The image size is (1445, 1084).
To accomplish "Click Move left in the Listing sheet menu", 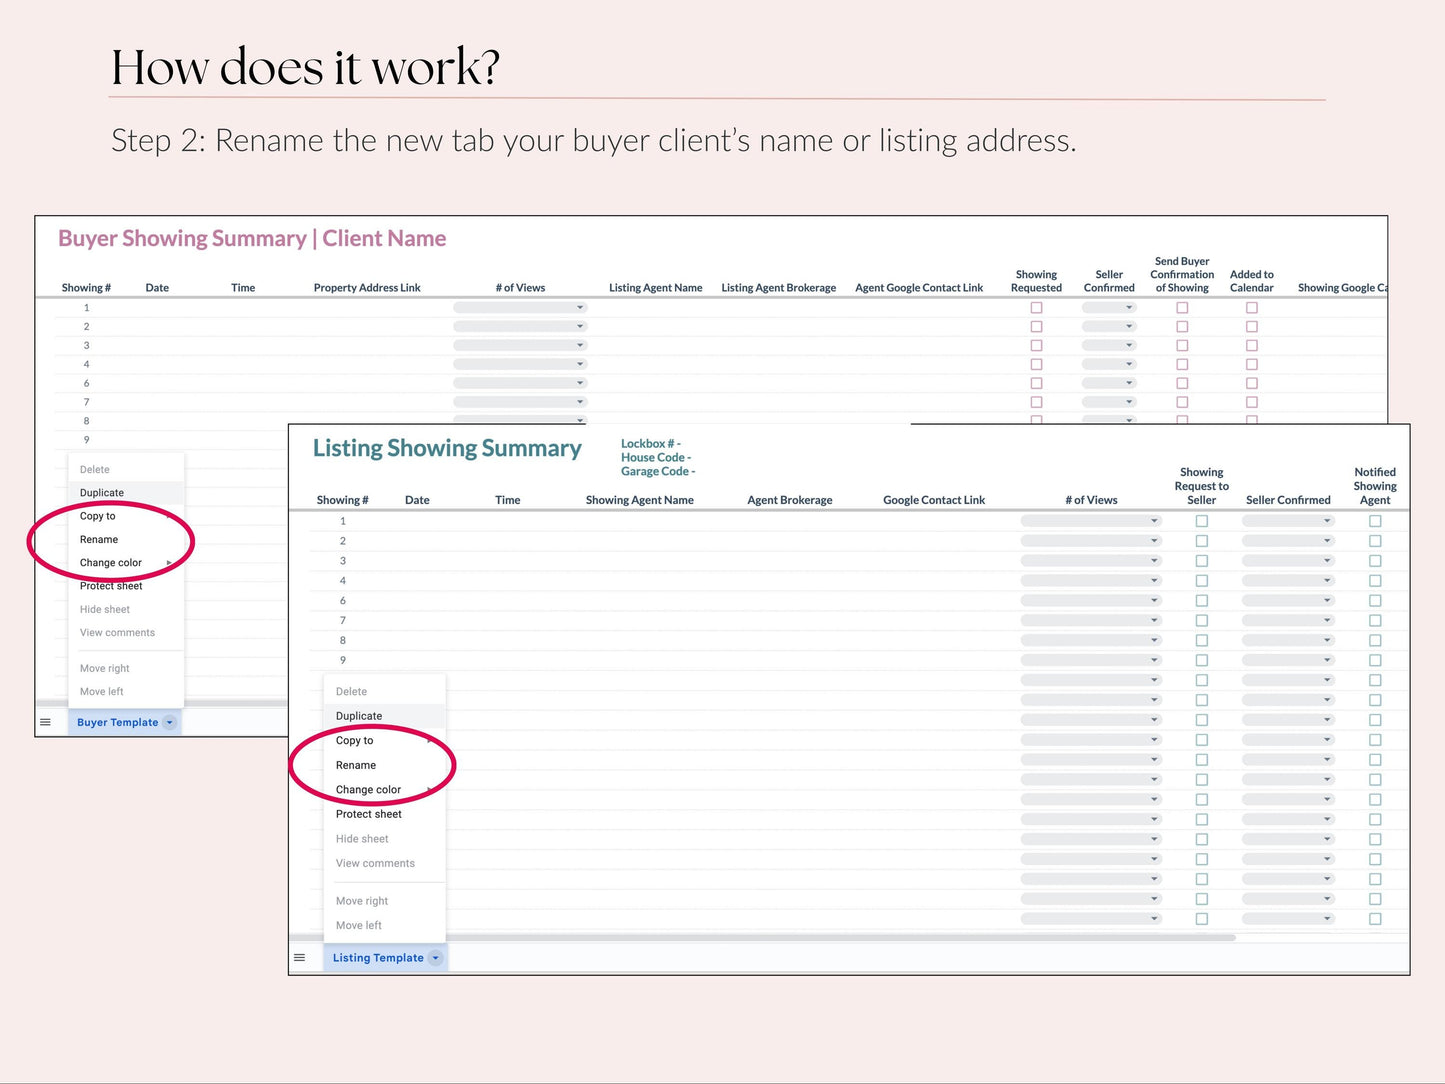I will coord(359,926).
